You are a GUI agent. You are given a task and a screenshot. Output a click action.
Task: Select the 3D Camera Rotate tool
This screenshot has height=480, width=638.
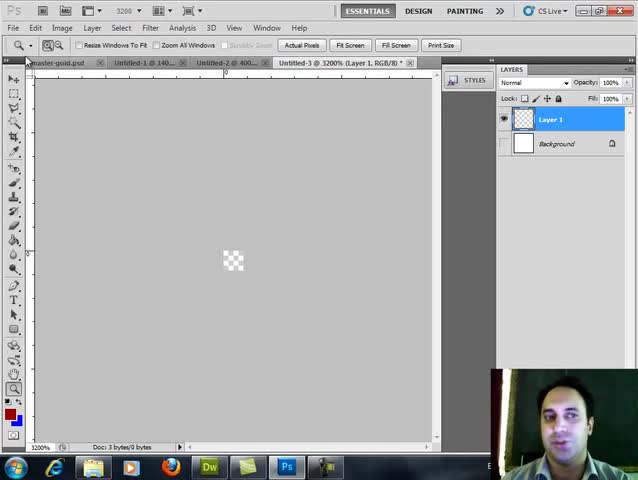coord(13,360)
